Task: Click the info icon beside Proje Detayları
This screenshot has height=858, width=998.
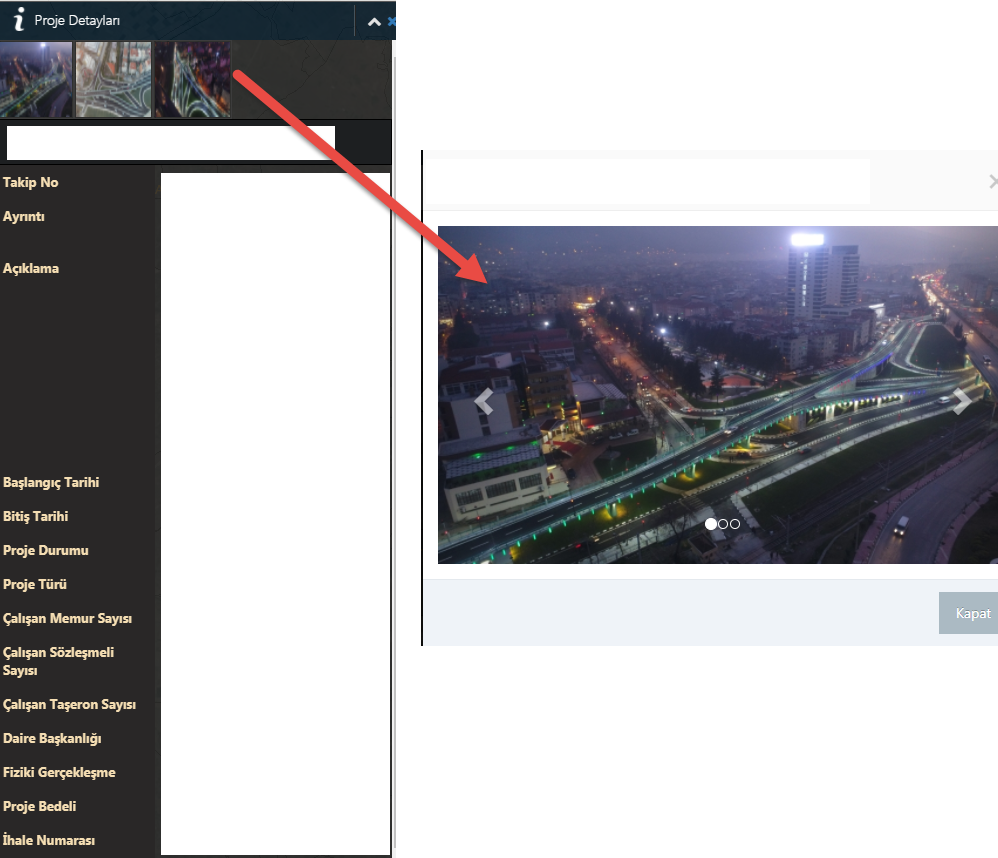Action: pos(17,20)
